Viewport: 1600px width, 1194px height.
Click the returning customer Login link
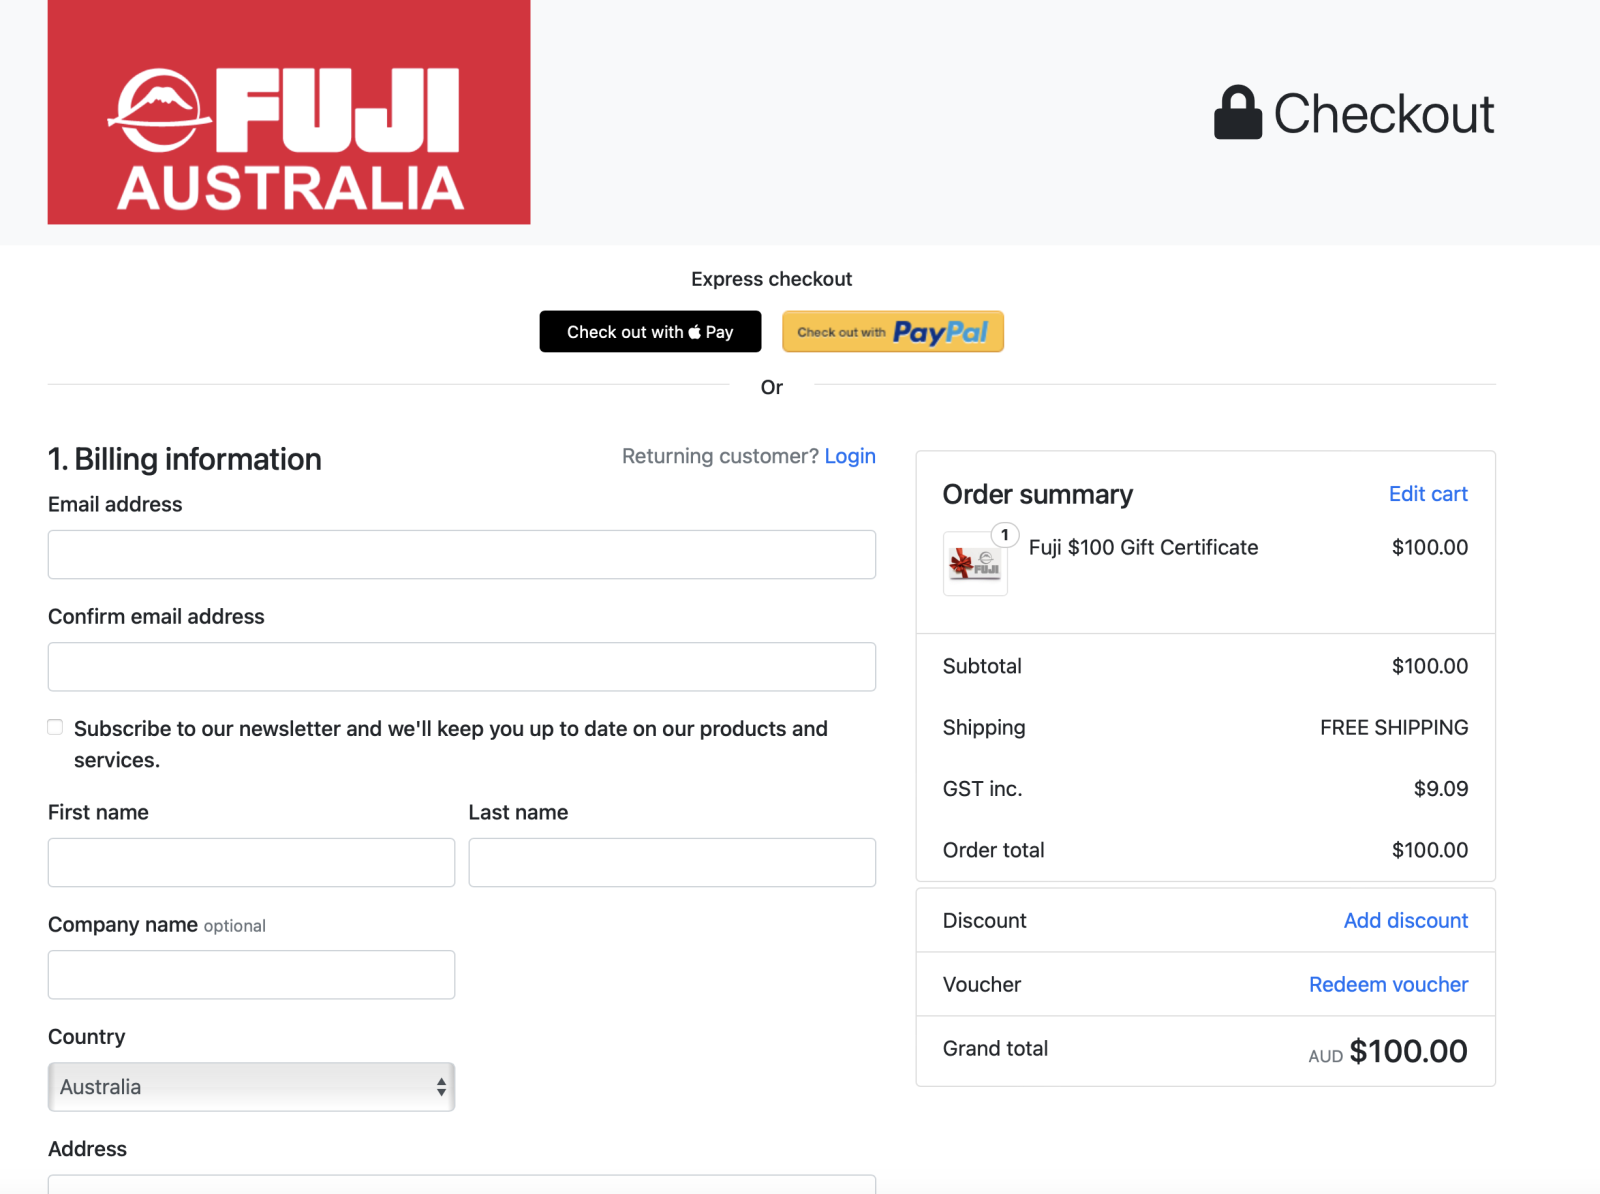[x=850, y=456]
